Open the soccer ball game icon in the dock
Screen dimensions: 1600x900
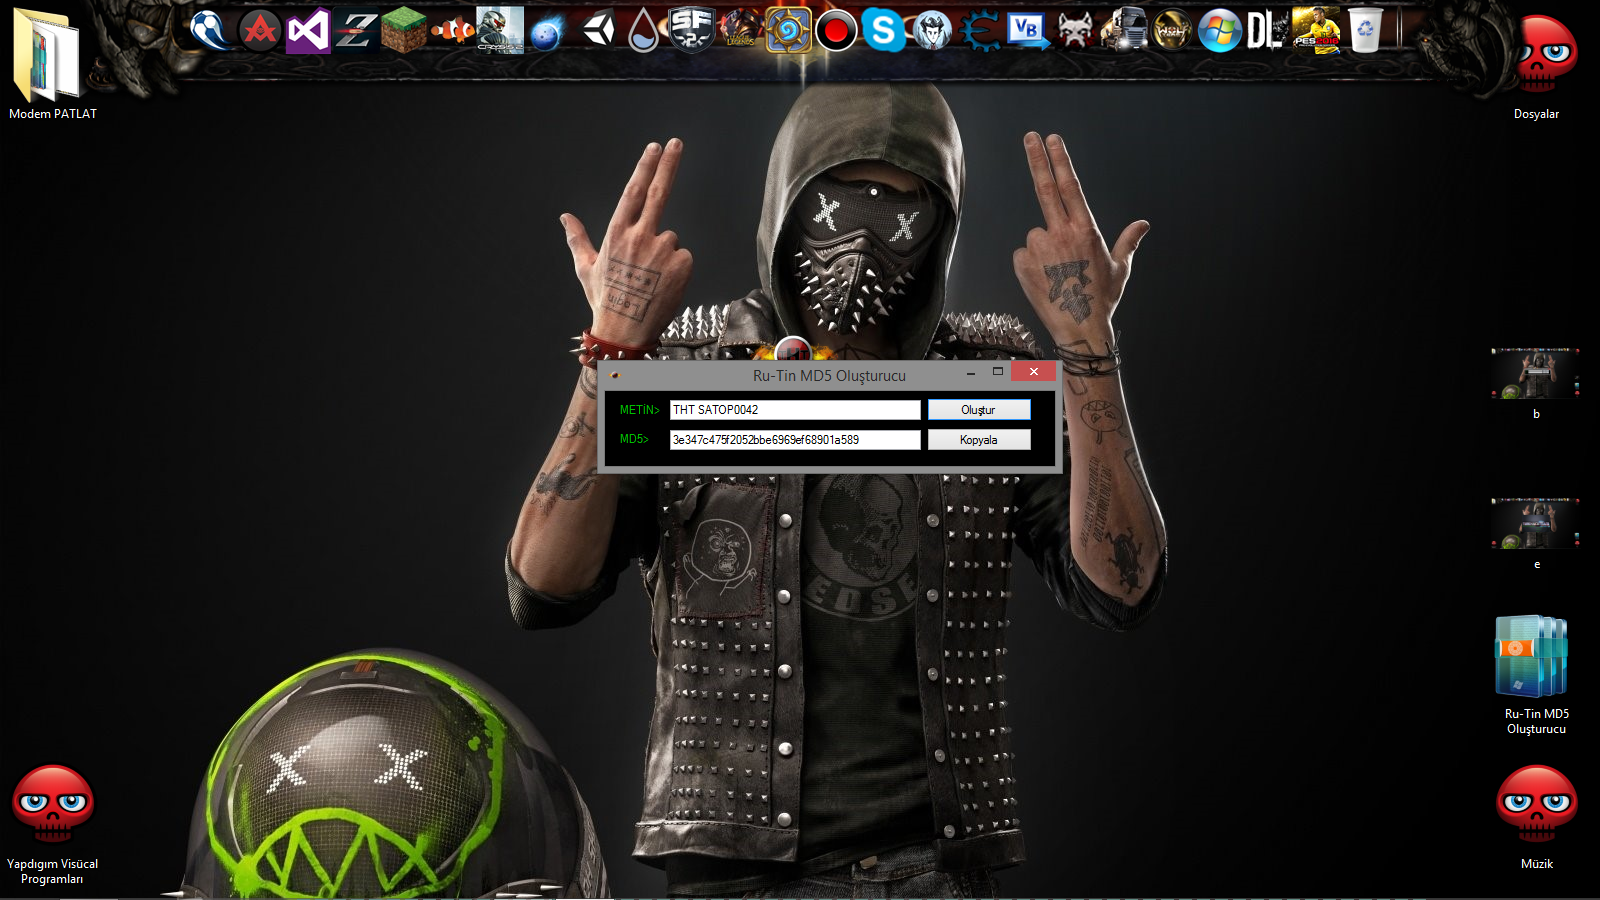[210, 30]
